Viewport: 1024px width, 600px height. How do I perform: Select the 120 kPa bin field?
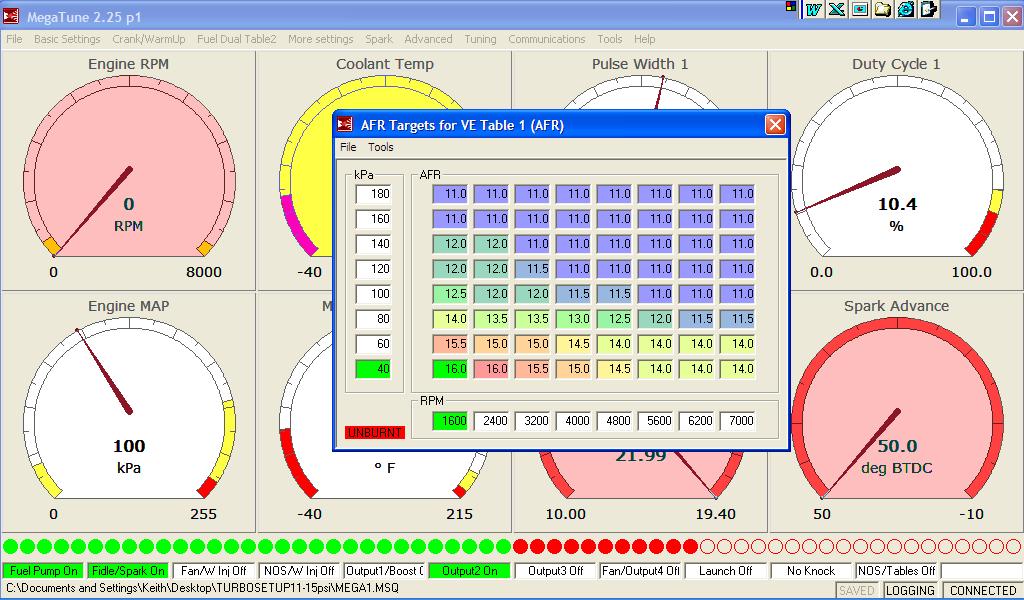click(x=373, y=268)
